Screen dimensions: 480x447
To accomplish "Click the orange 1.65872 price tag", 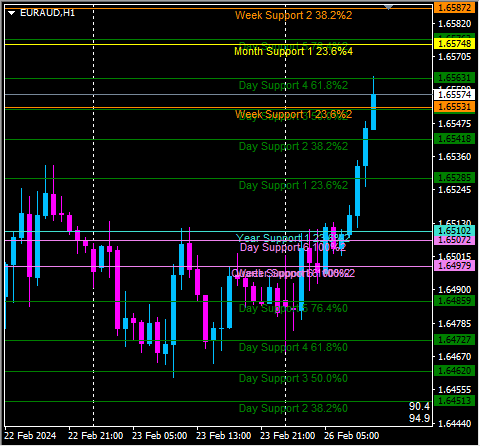I will (x=455, y=8).
